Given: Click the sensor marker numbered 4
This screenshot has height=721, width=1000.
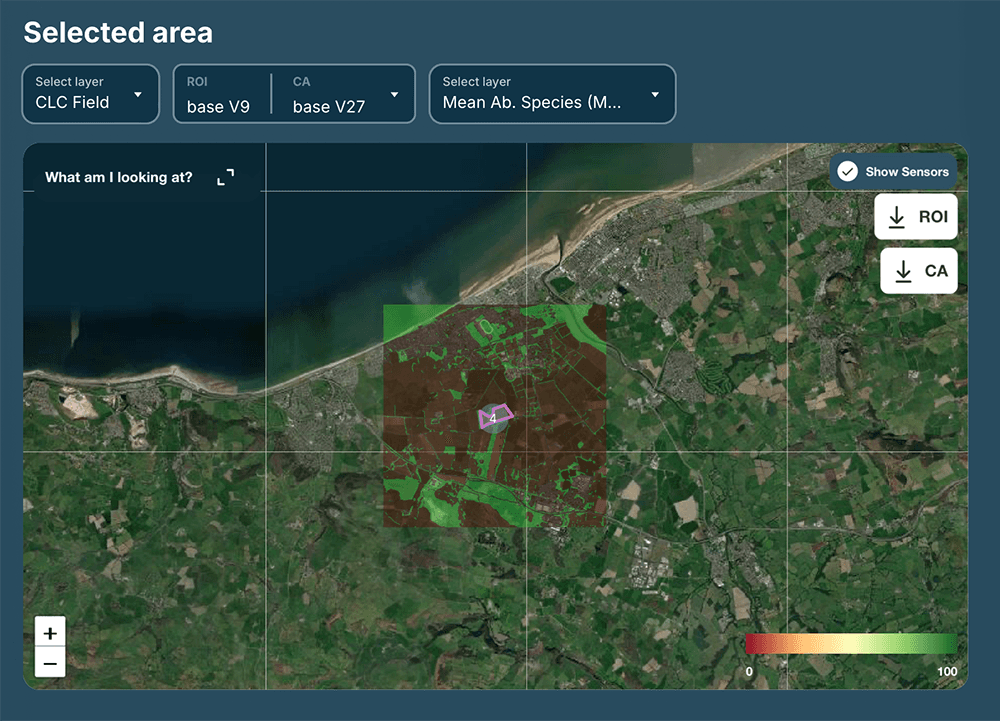Looking at the screenshot, I should (493, 418).
